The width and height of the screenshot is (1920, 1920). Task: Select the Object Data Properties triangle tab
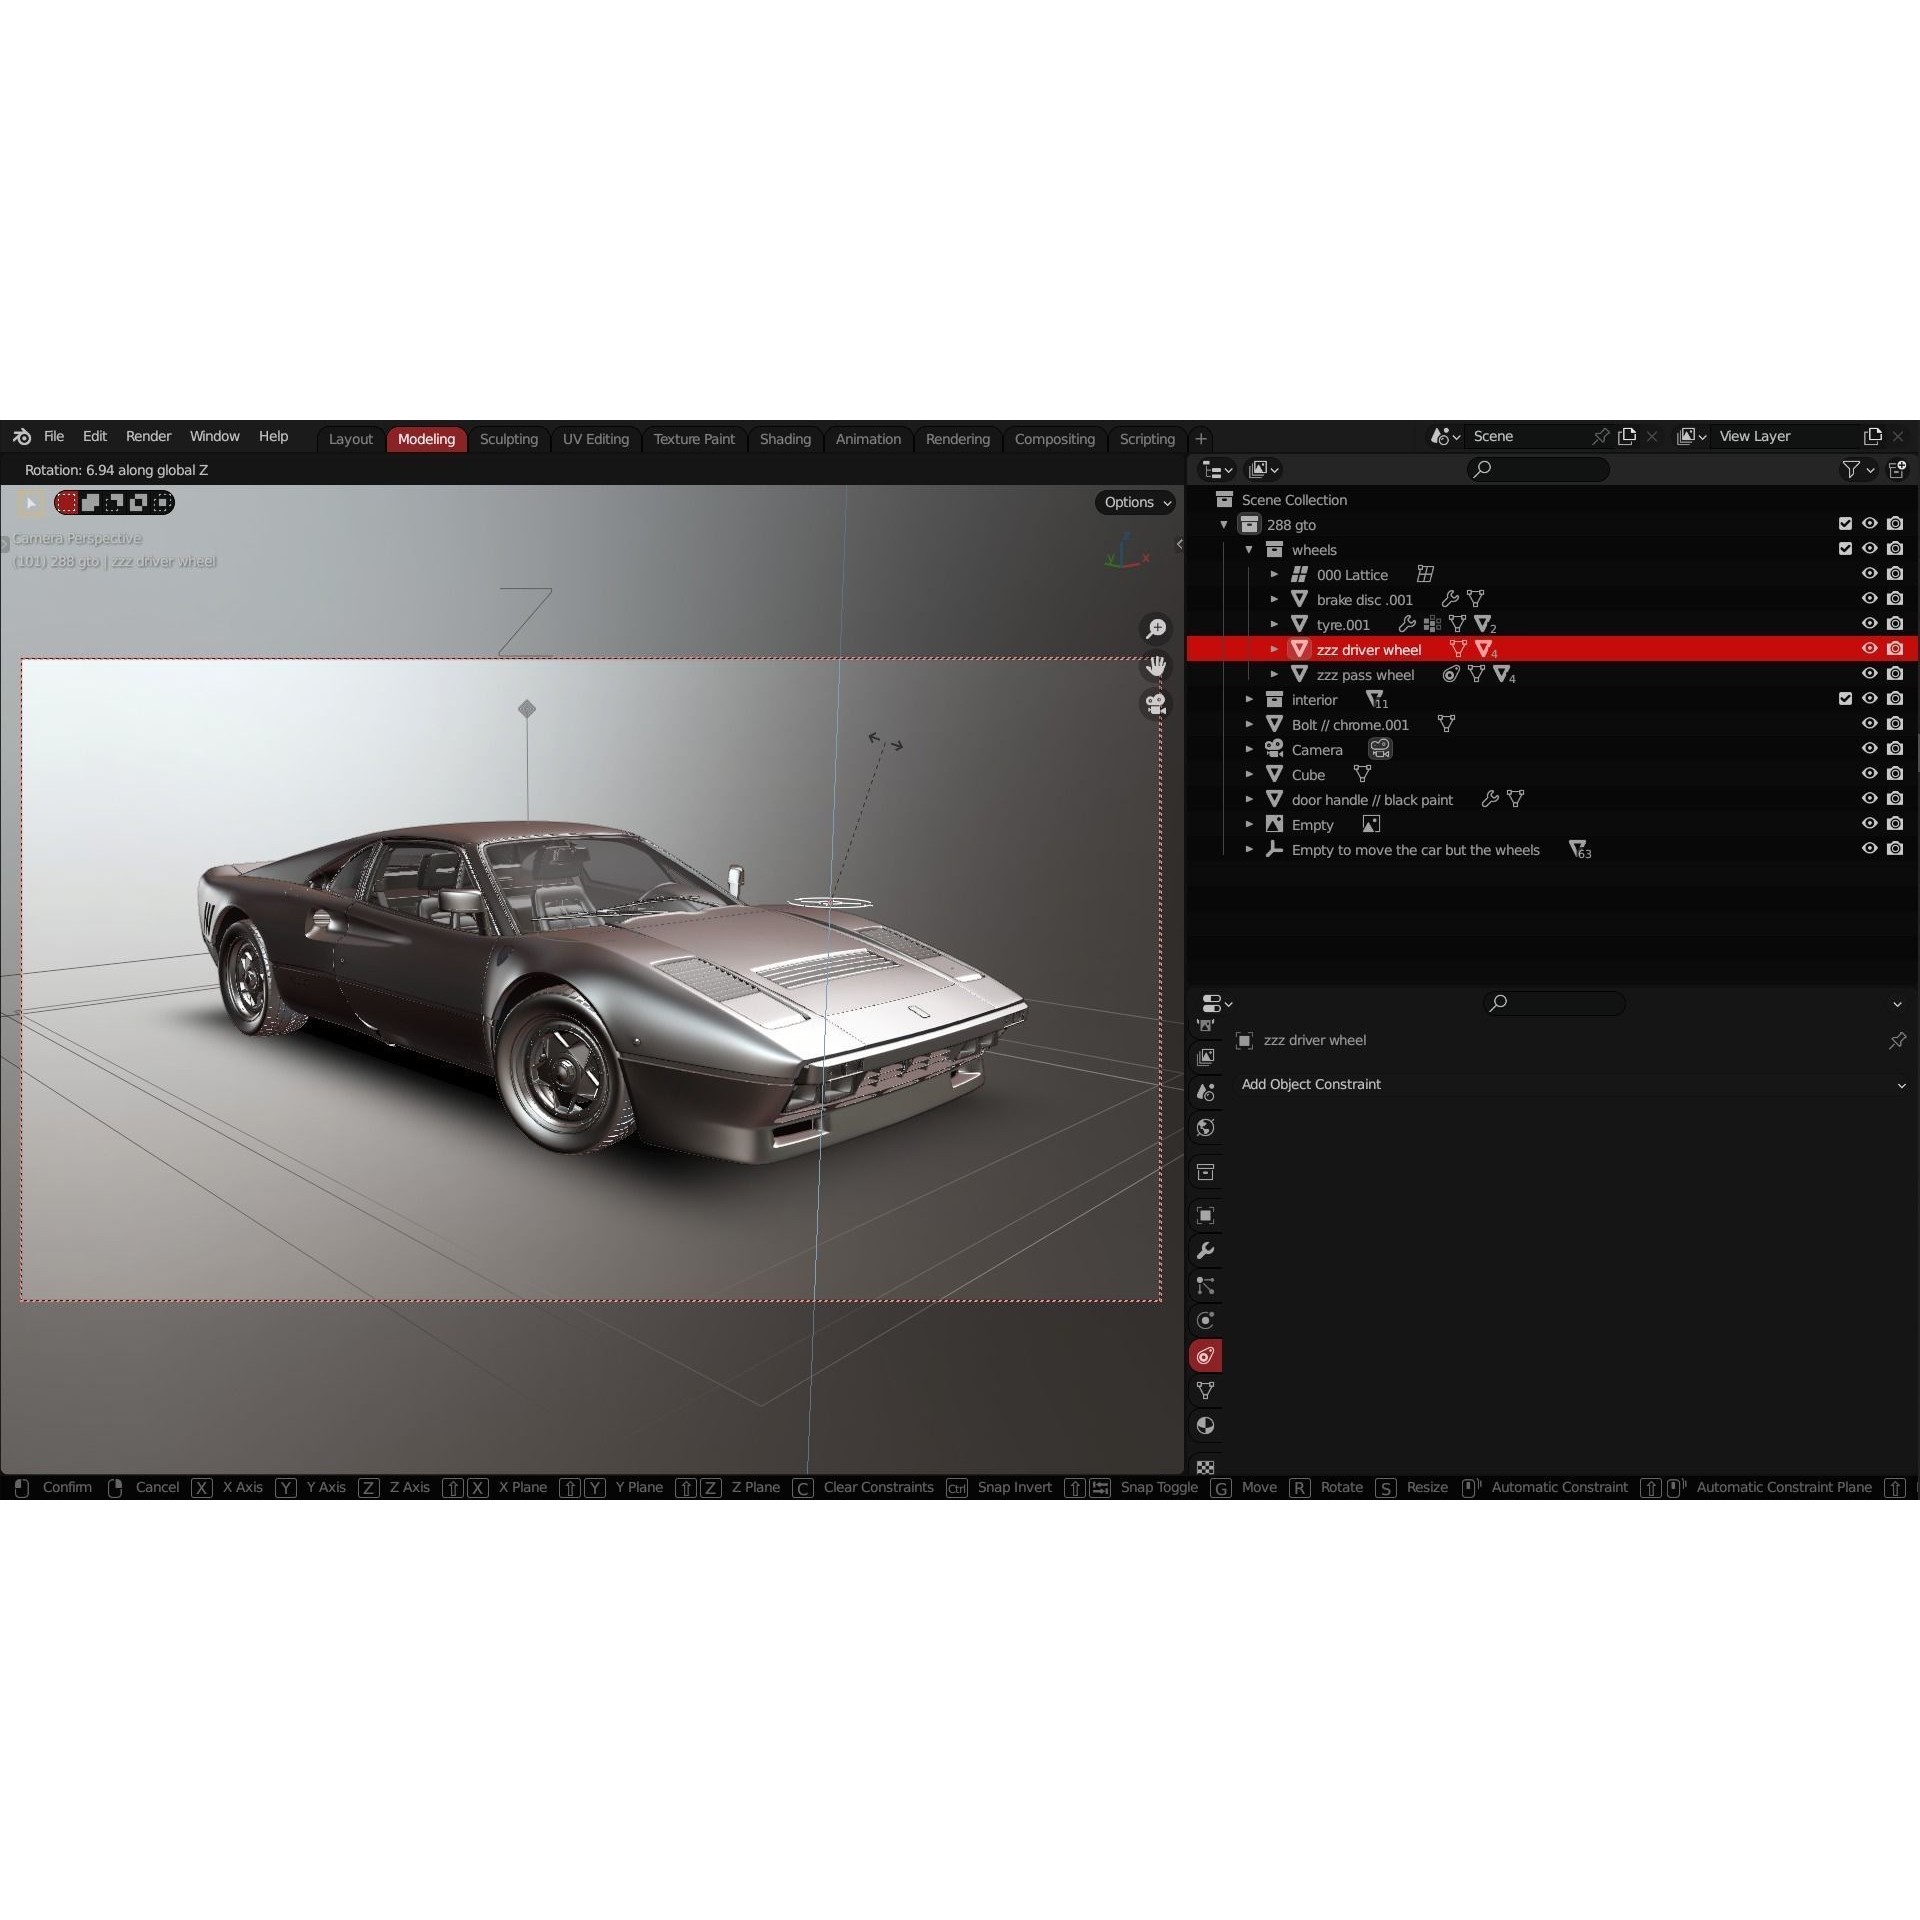click(1205, 1390)
